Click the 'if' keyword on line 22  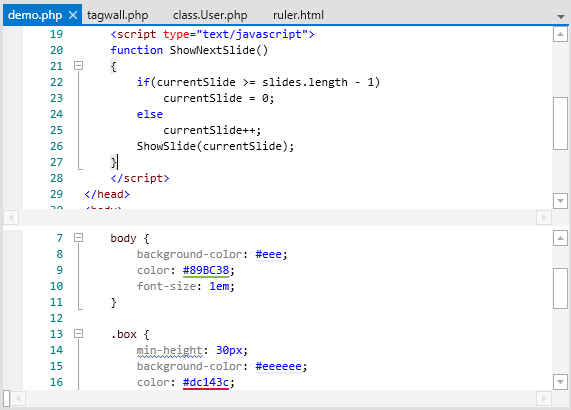pyautogui.click(x=143, y=82)
